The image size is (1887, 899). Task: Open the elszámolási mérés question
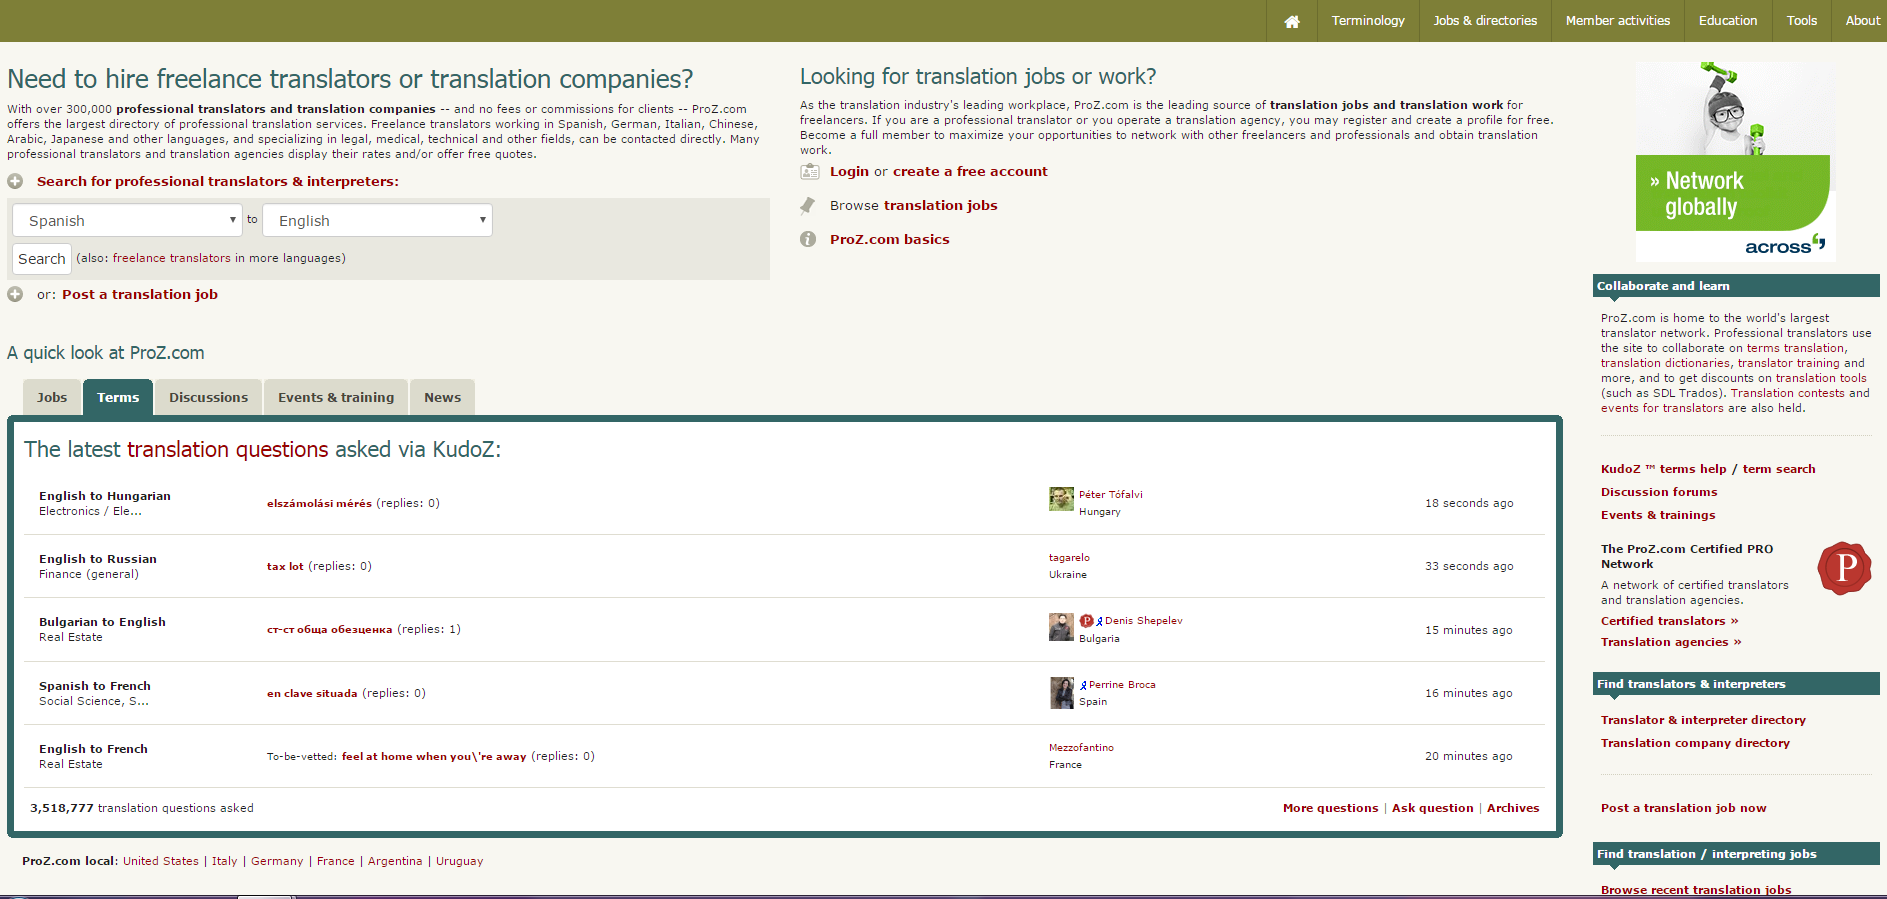point(319,504)
